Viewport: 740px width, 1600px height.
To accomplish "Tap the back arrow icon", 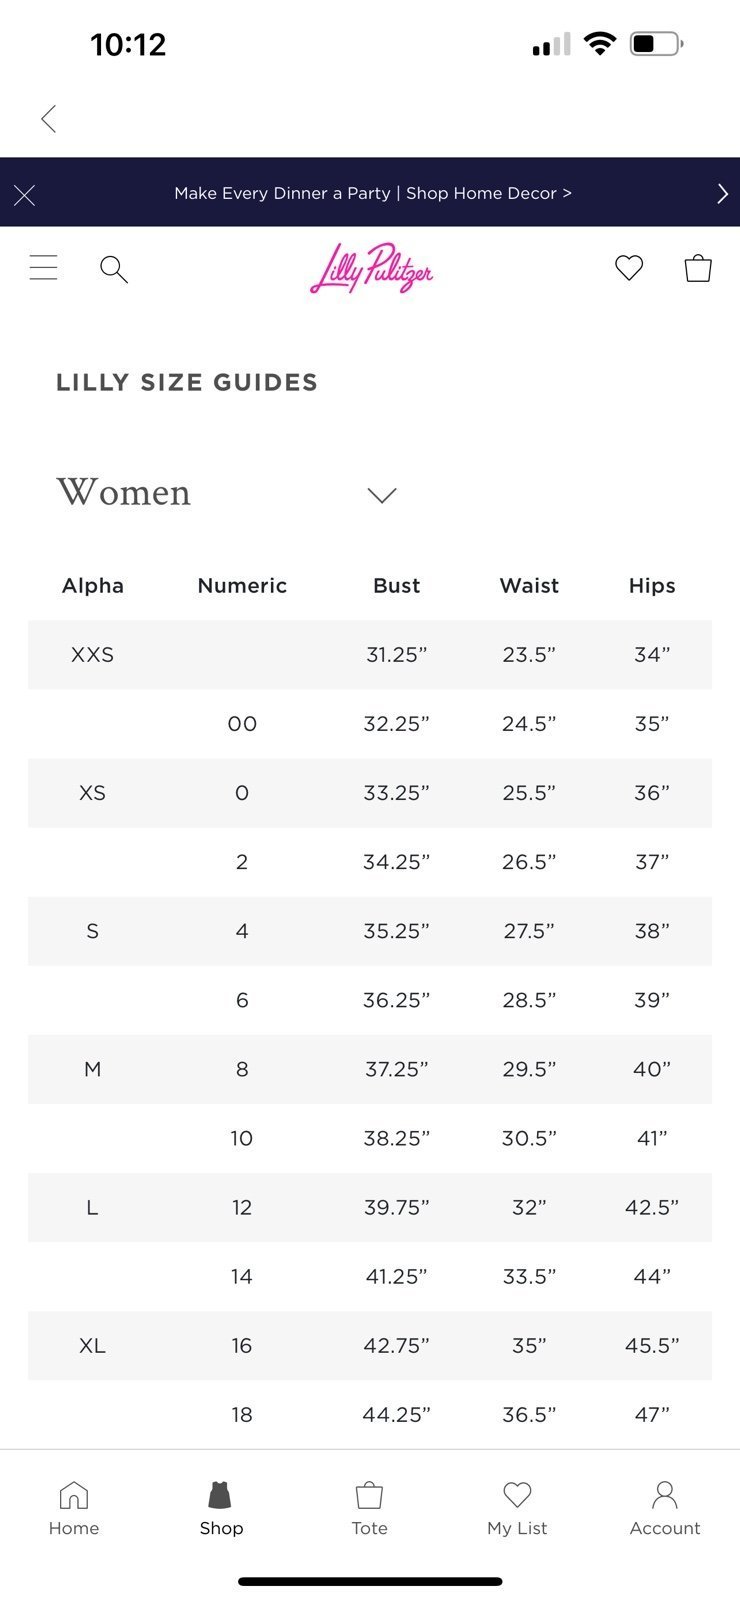I will point(48,119).
